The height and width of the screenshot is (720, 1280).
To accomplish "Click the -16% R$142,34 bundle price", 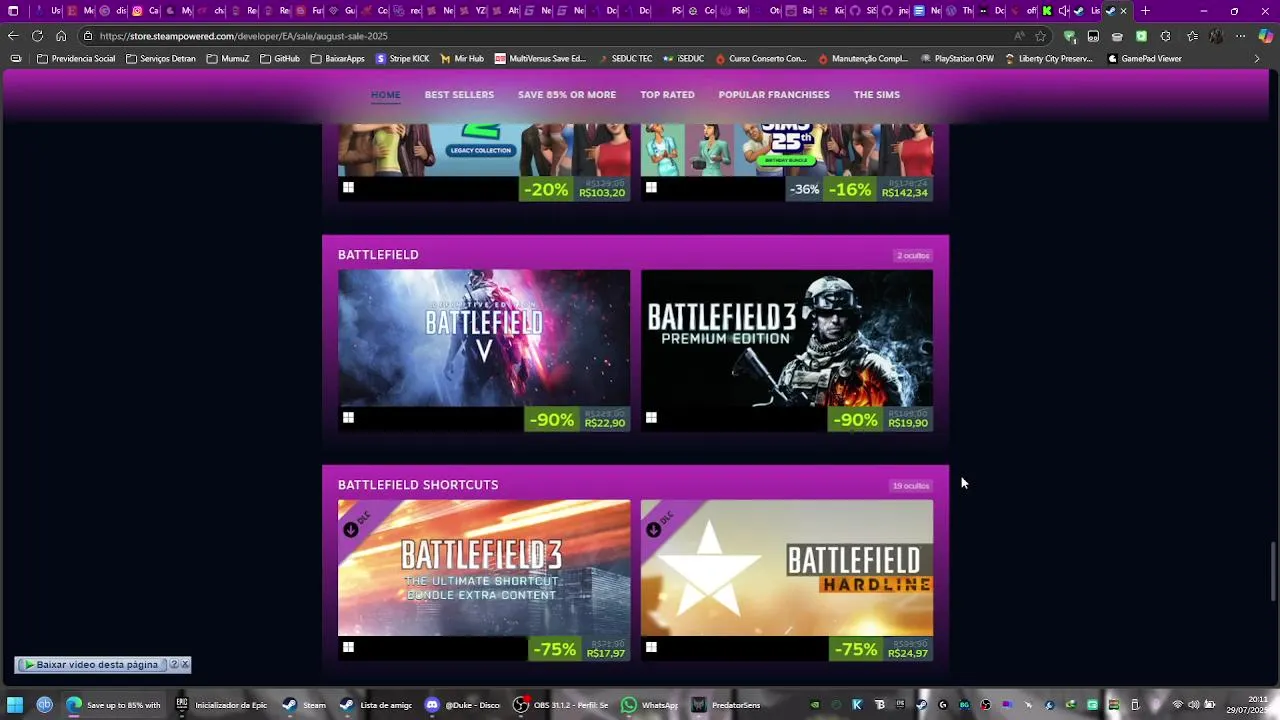I will 879,189.
